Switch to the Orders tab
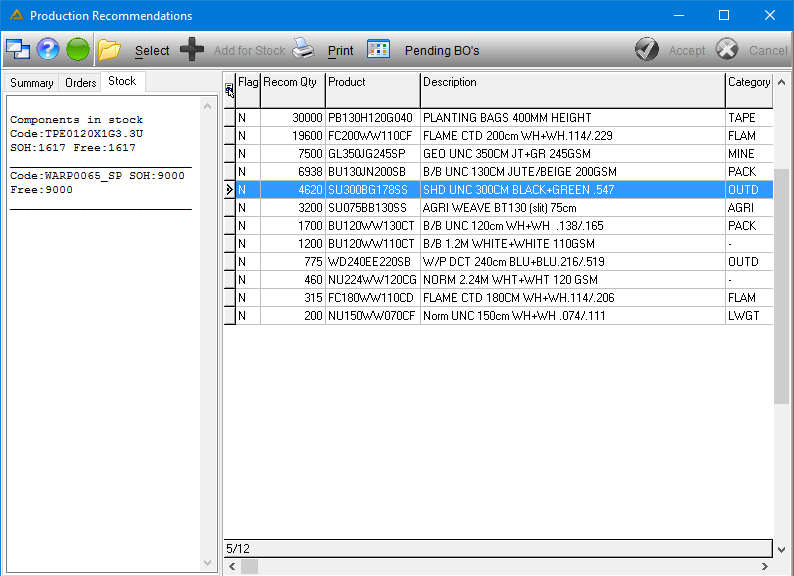 [x=81, y=83]
